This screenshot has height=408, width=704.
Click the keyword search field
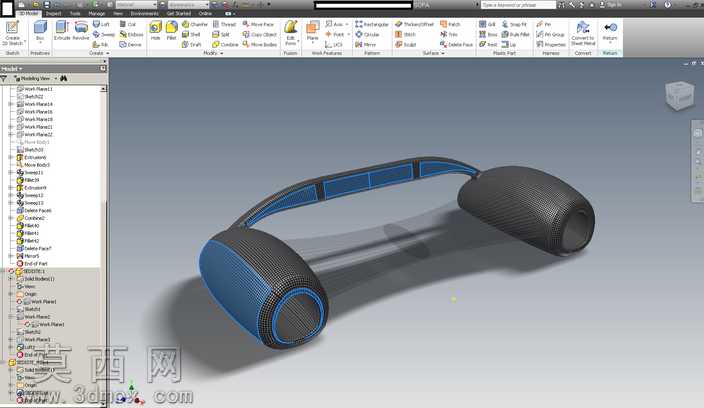[518, 5]
